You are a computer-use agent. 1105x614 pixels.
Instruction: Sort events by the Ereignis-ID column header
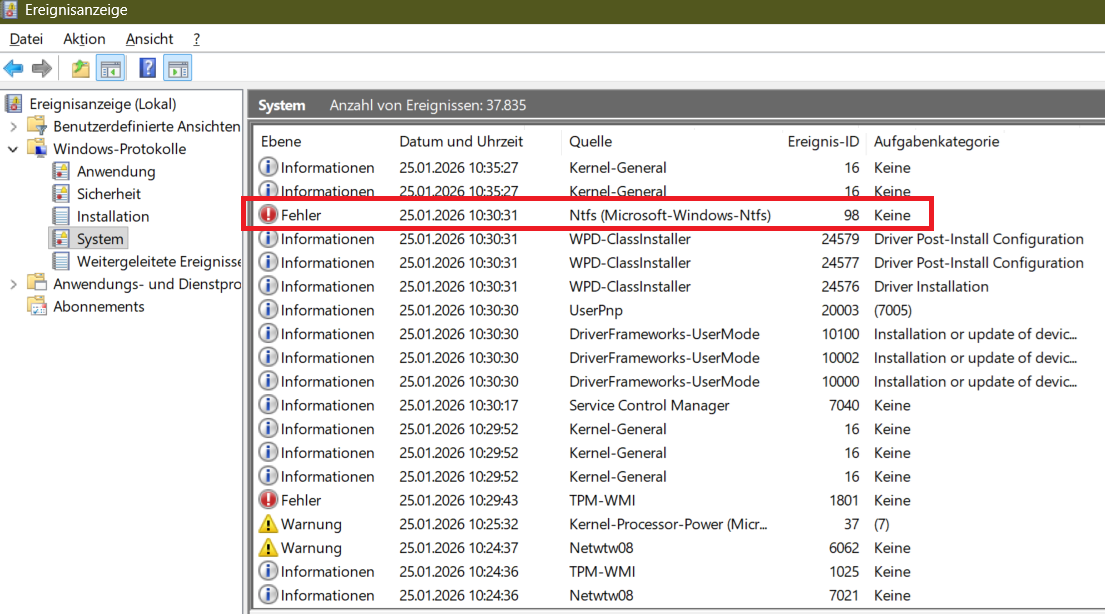[822, 141]
